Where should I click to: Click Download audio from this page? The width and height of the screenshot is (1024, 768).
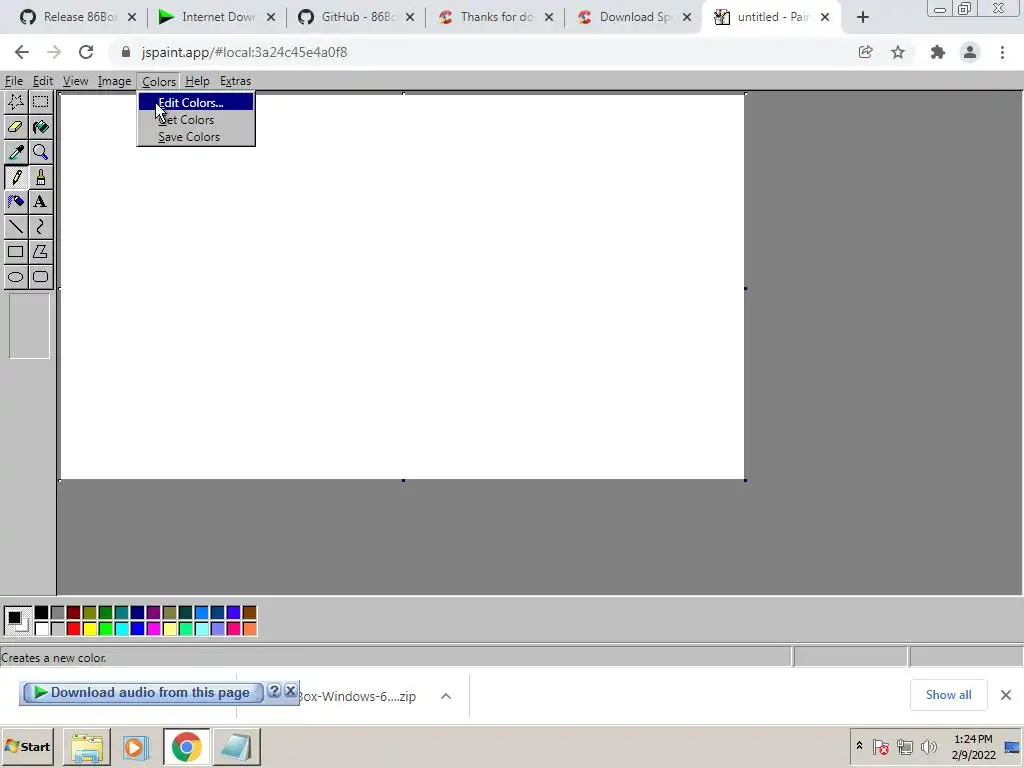click(x=142, y=692)
